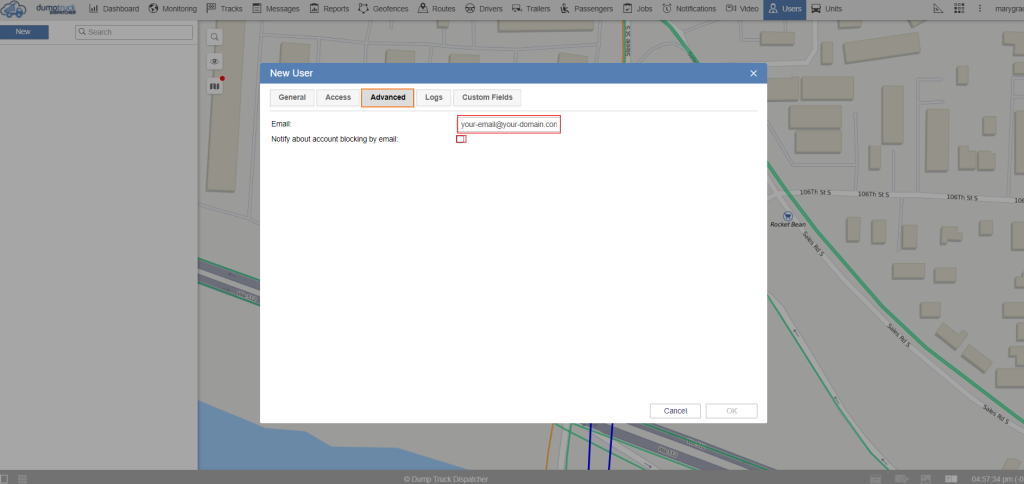Click the map search magnifier icon
Screen dimensions: 1024x484
click(x=214, y=37)
